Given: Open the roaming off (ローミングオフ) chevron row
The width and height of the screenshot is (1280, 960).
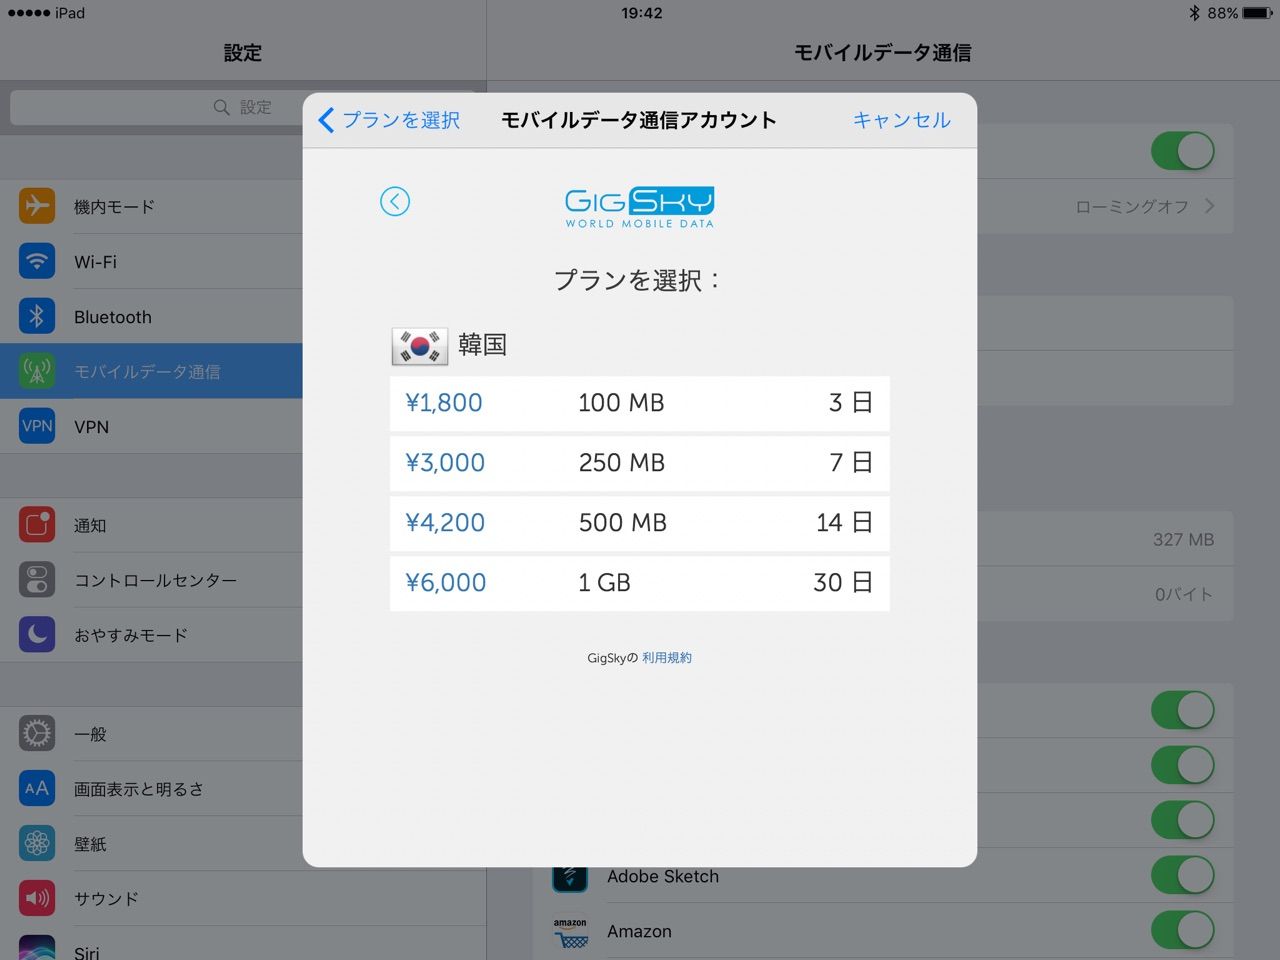Looking at the screenshot, I should pyautogui.click(x=1105, y=207).
